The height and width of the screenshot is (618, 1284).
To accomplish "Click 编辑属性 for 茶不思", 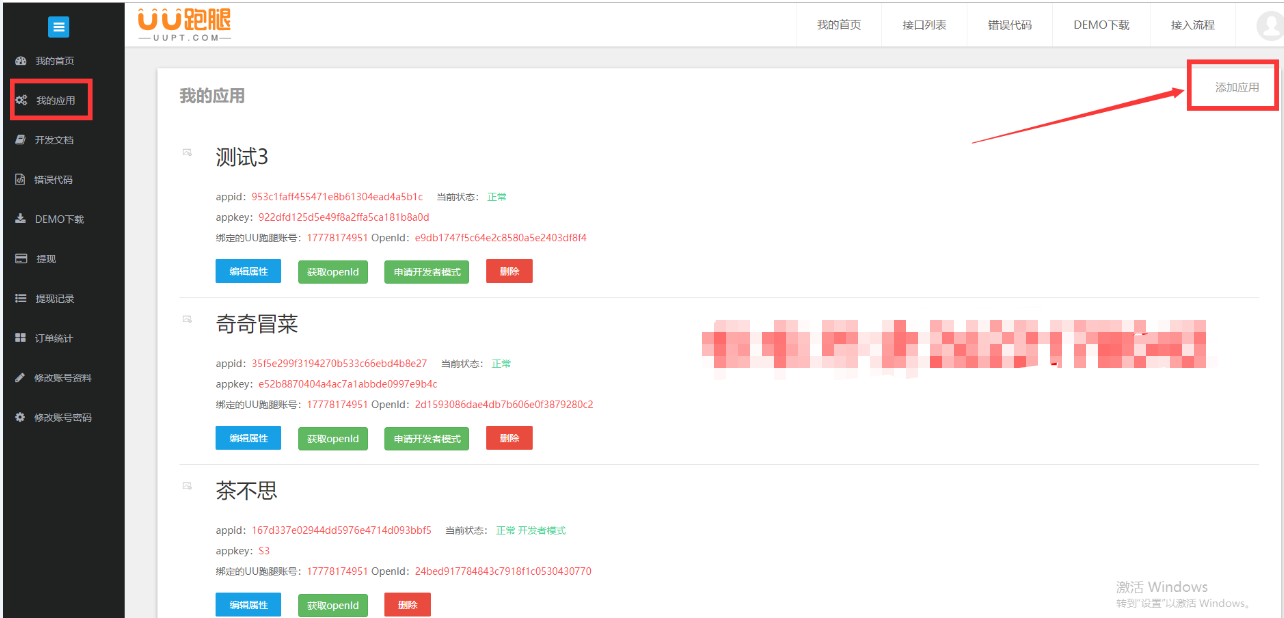I will pos(248,605).
